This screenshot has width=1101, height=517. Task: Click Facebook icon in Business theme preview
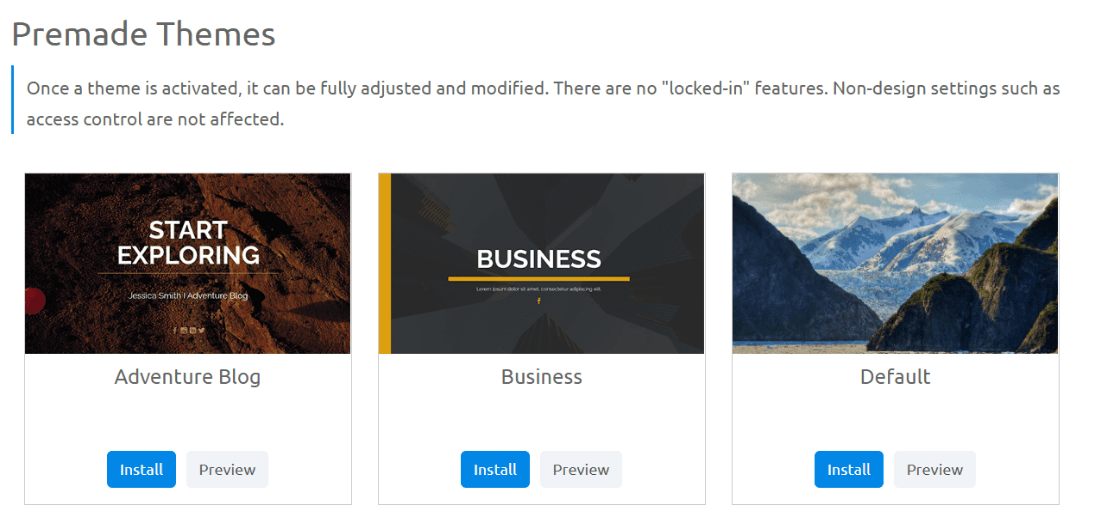(x=539, y=301)
